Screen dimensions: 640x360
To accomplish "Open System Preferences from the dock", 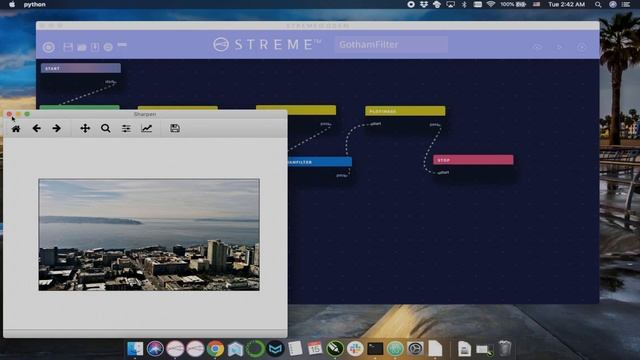I will (415, 349).
